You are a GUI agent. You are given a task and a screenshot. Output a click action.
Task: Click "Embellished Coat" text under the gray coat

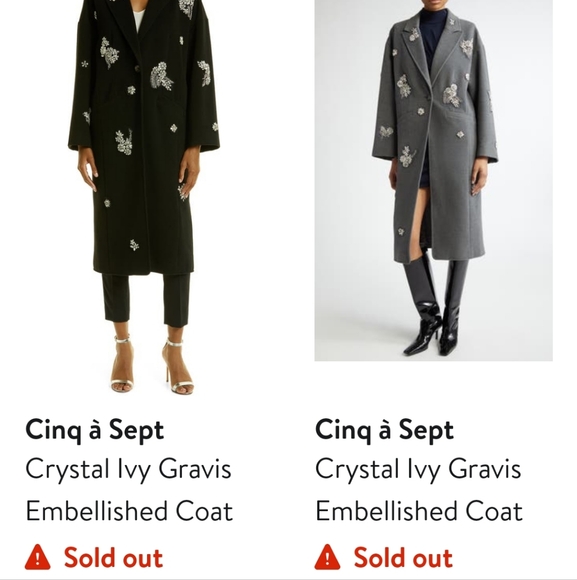(x=419, y=511)
